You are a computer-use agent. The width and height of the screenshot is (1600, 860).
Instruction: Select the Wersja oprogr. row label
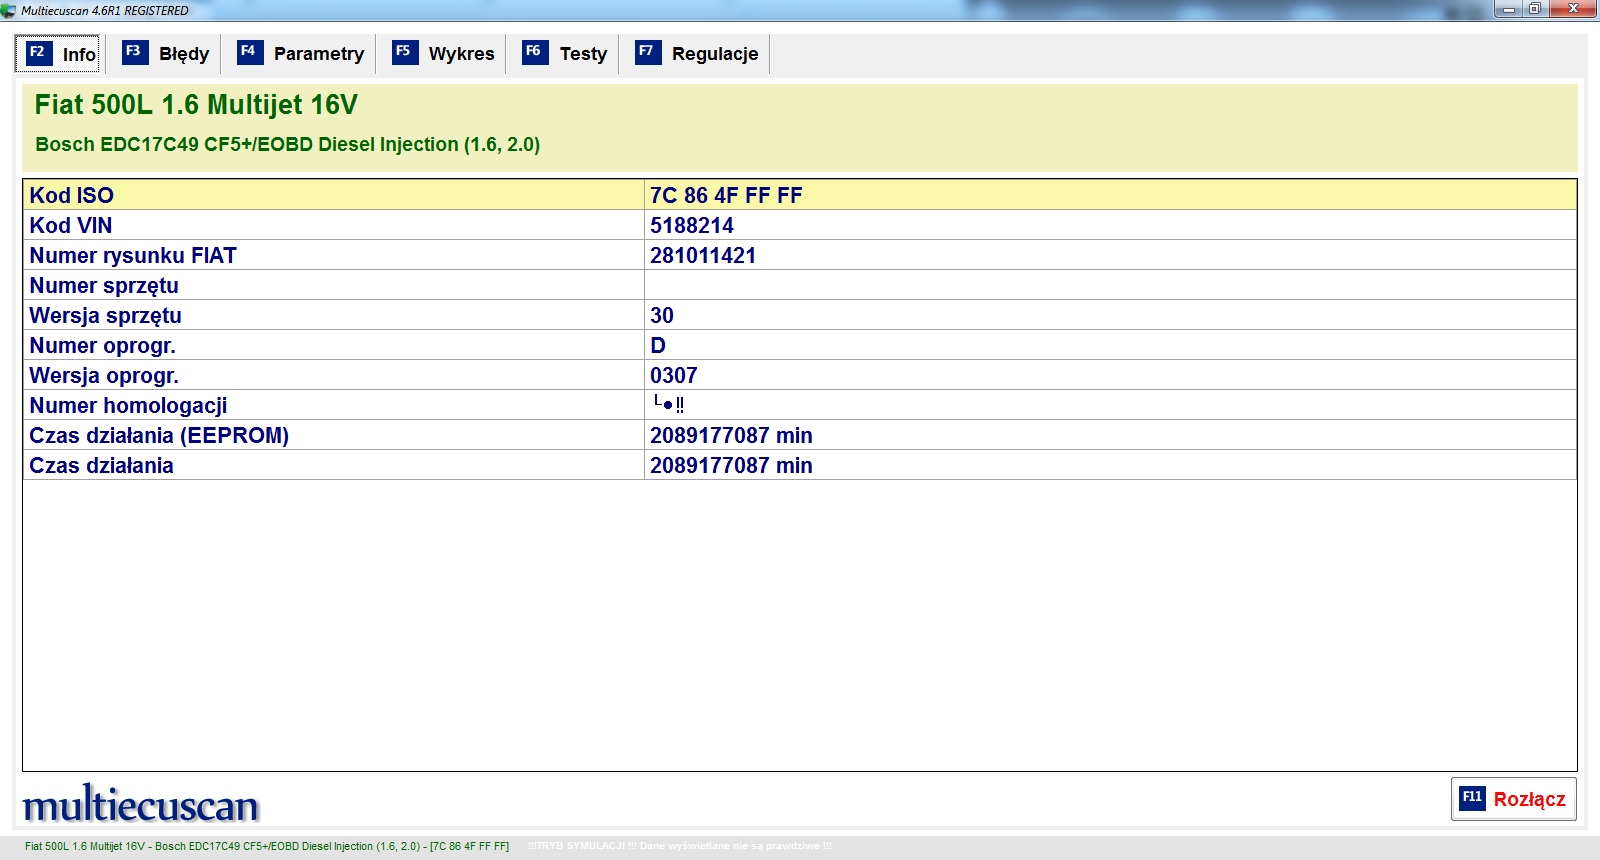pos(104,375)
